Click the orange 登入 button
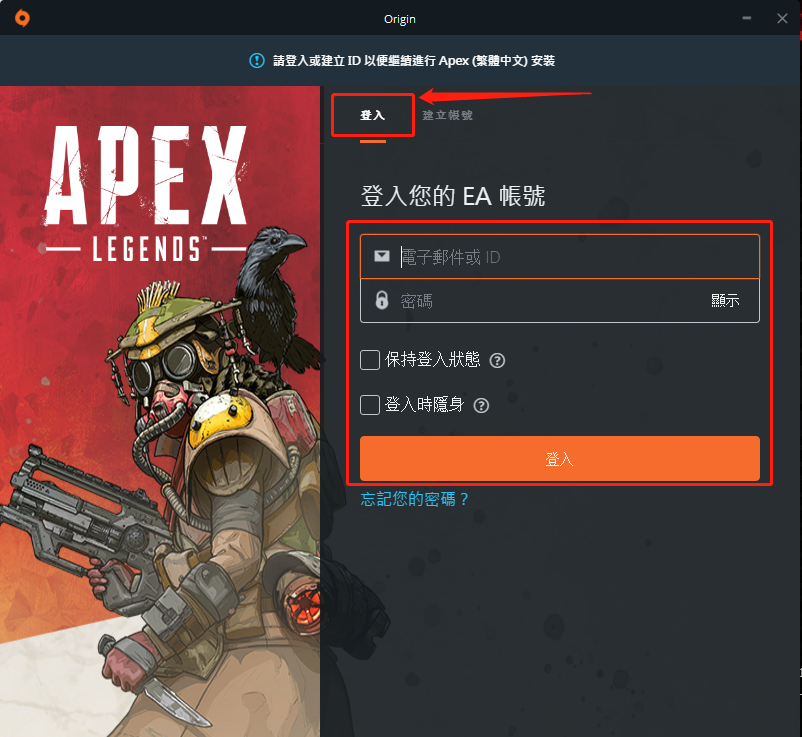This screenshot has width=802, height=737. coord(560,458)
